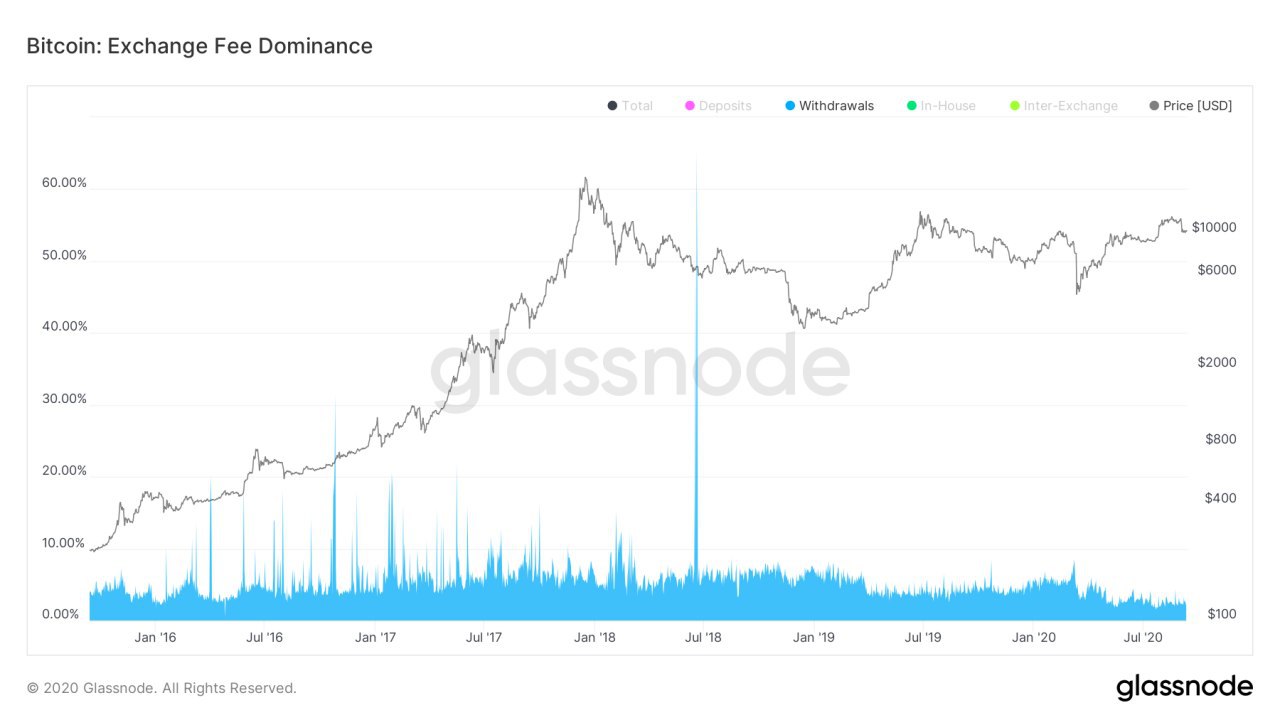Click the blue Withdrawals legend dot

pos(790,106)
